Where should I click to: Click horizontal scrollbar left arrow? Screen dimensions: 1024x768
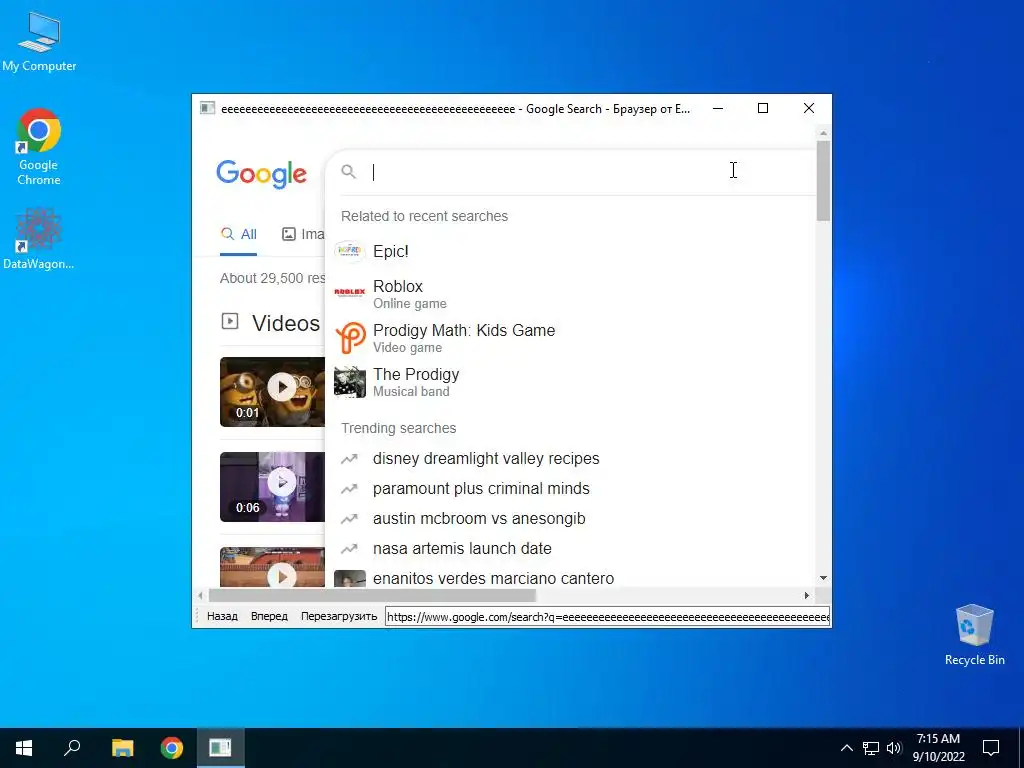coord(200,596)
